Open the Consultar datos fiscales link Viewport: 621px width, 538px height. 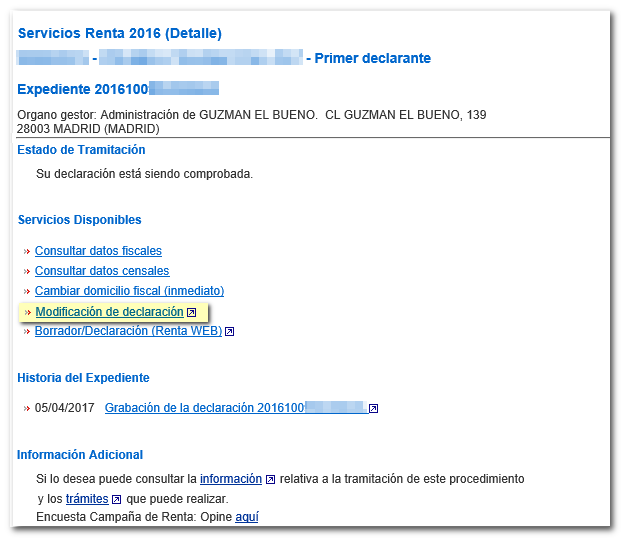pyautogui.click(x=98, y=251)
